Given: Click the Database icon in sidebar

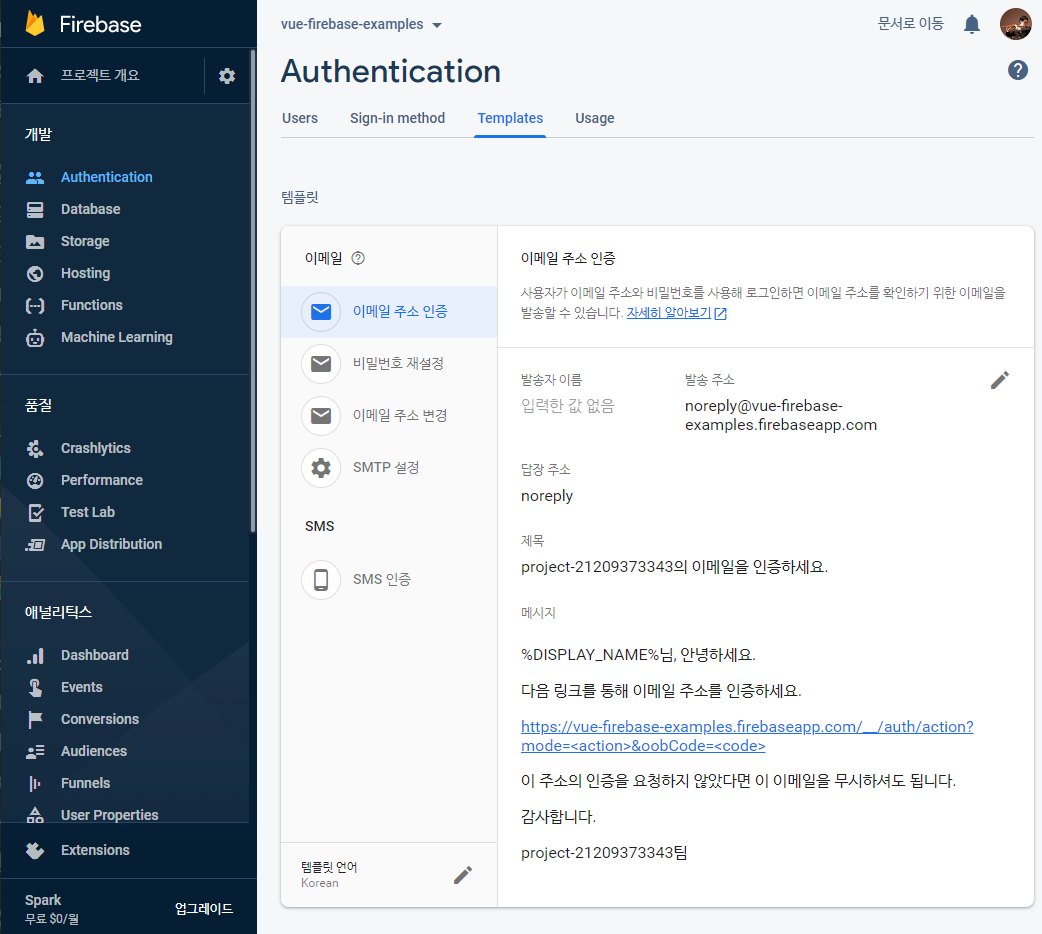Looking at the screenshot, I should [x=35, y=209].
